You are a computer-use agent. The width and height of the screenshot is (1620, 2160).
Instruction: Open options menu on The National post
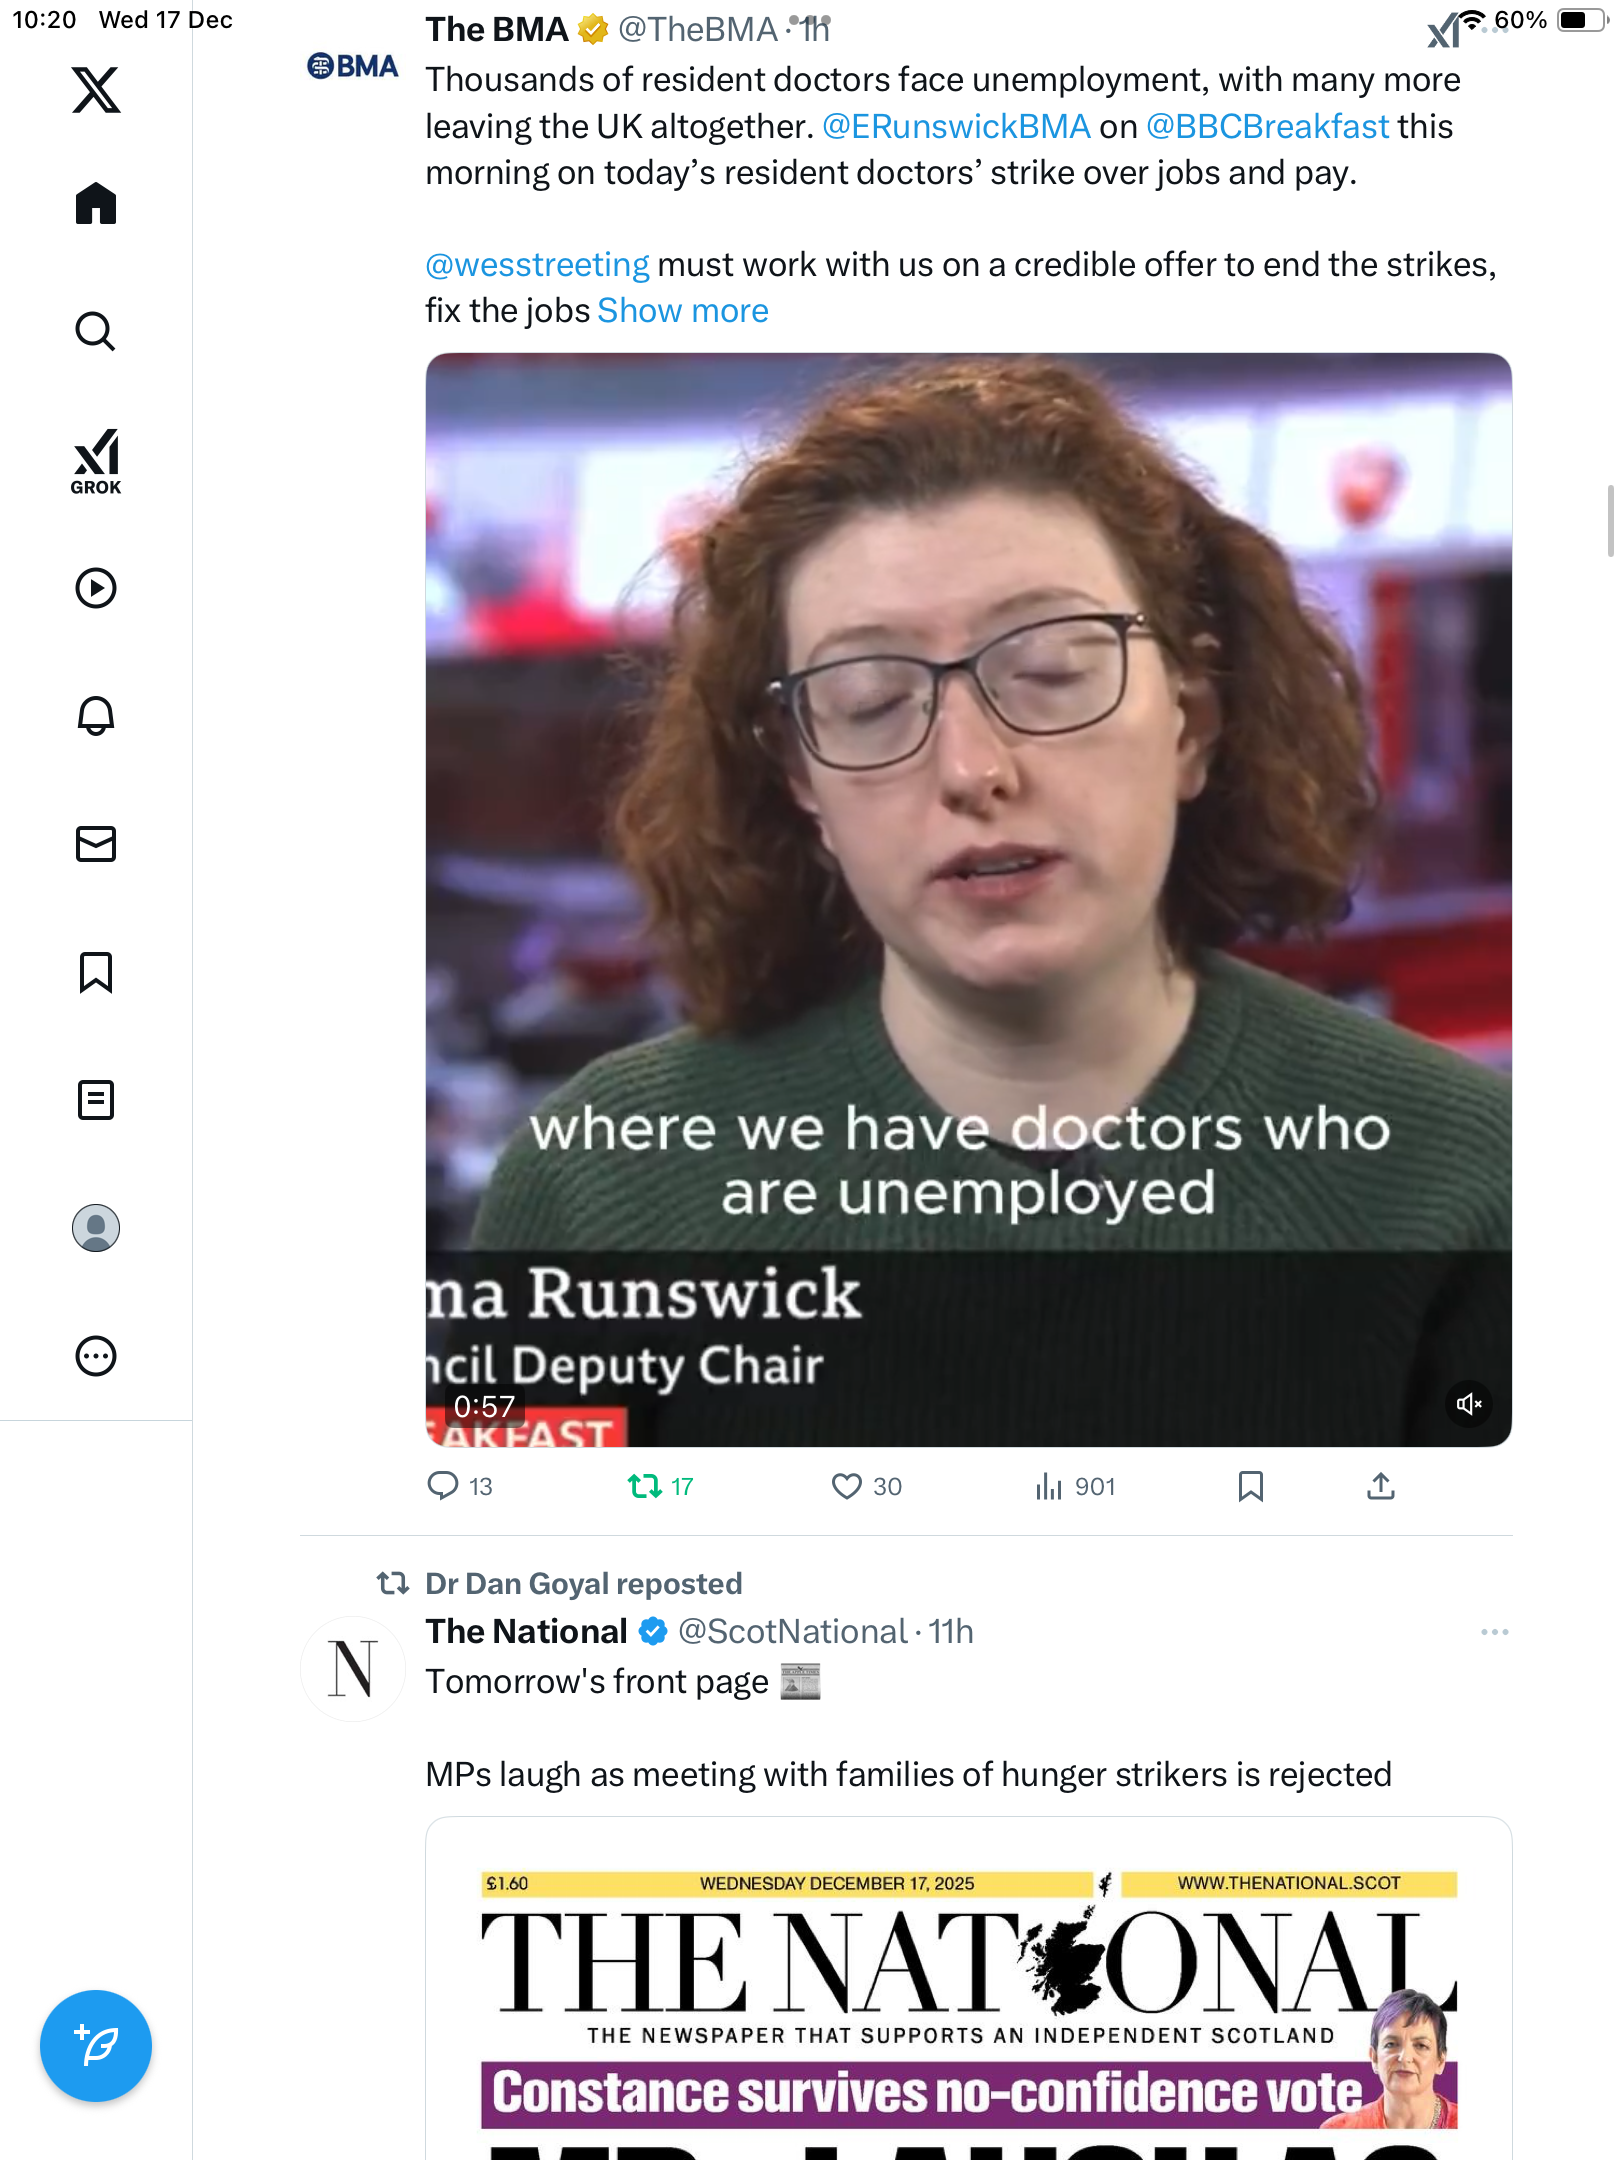(x=1495, y=1632)
